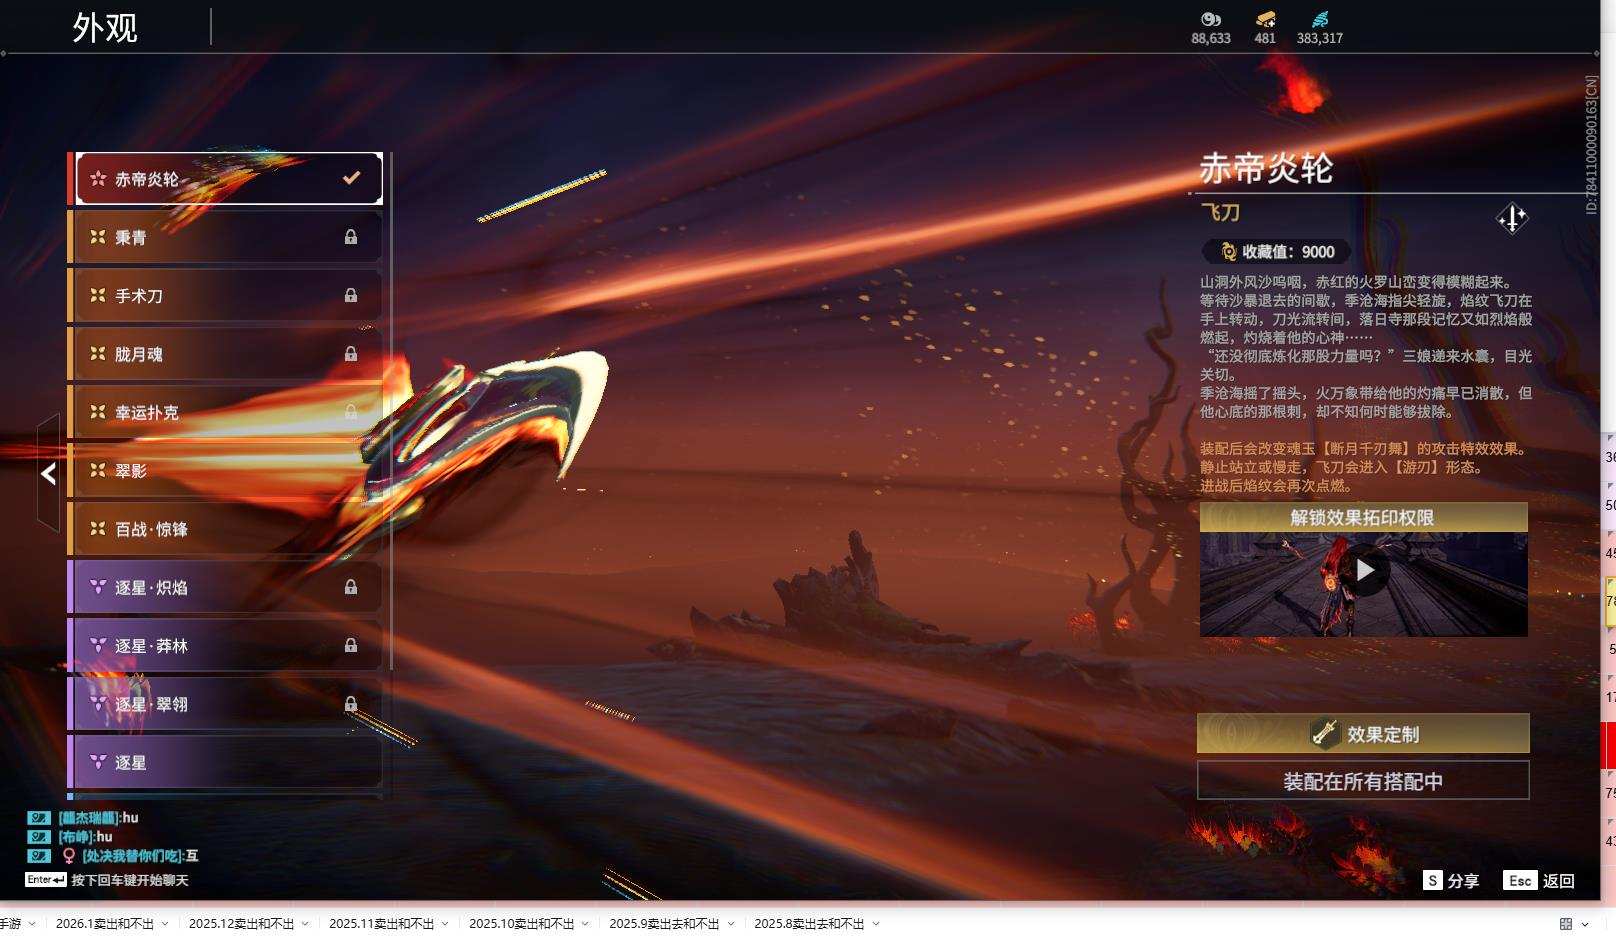Click the 返回 back button
This screenshot has height=939, width=1616.
point(1559,881)
